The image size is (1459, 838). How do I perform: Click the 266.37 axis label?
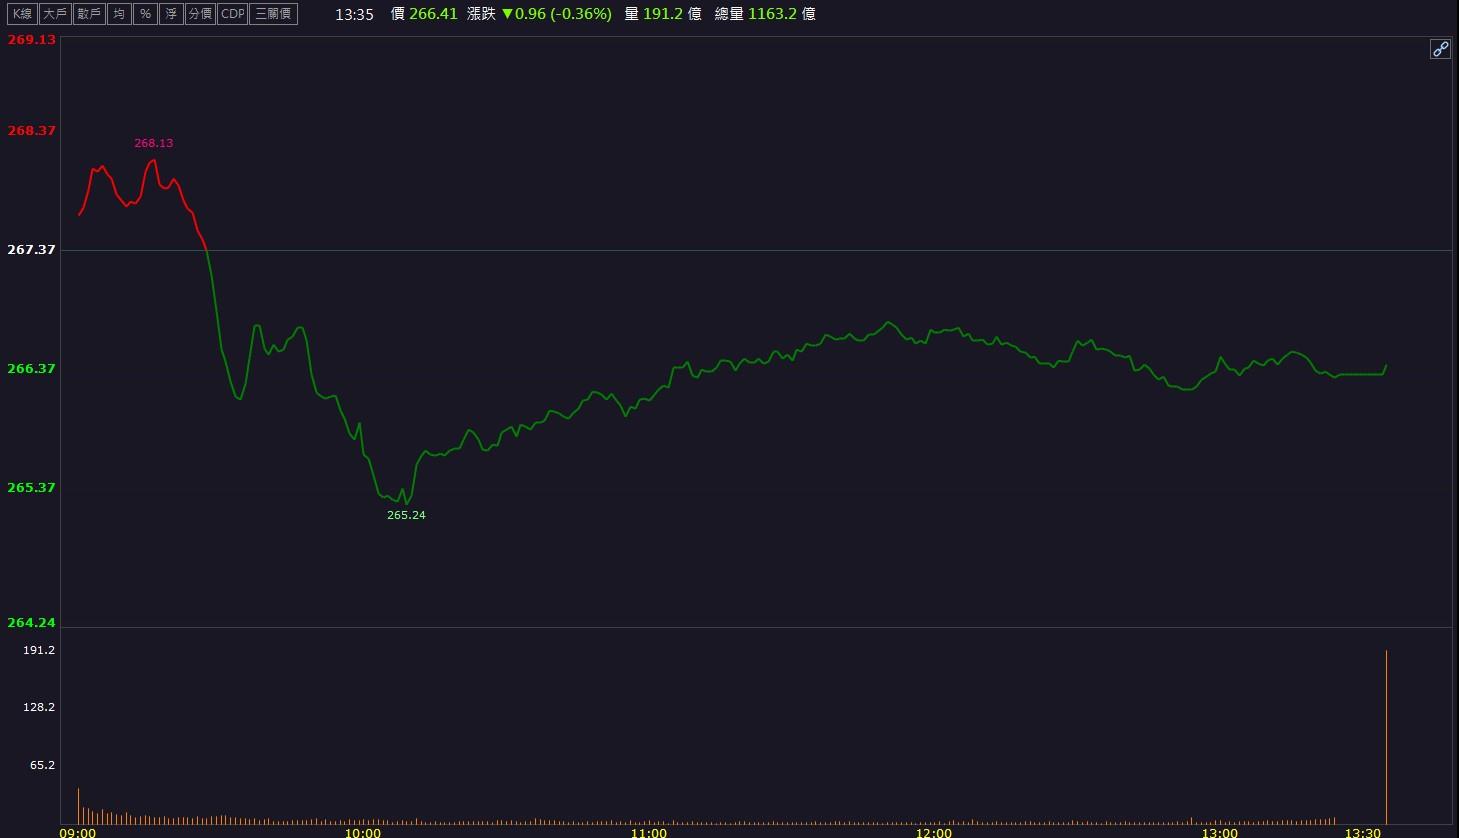point(31,369)
